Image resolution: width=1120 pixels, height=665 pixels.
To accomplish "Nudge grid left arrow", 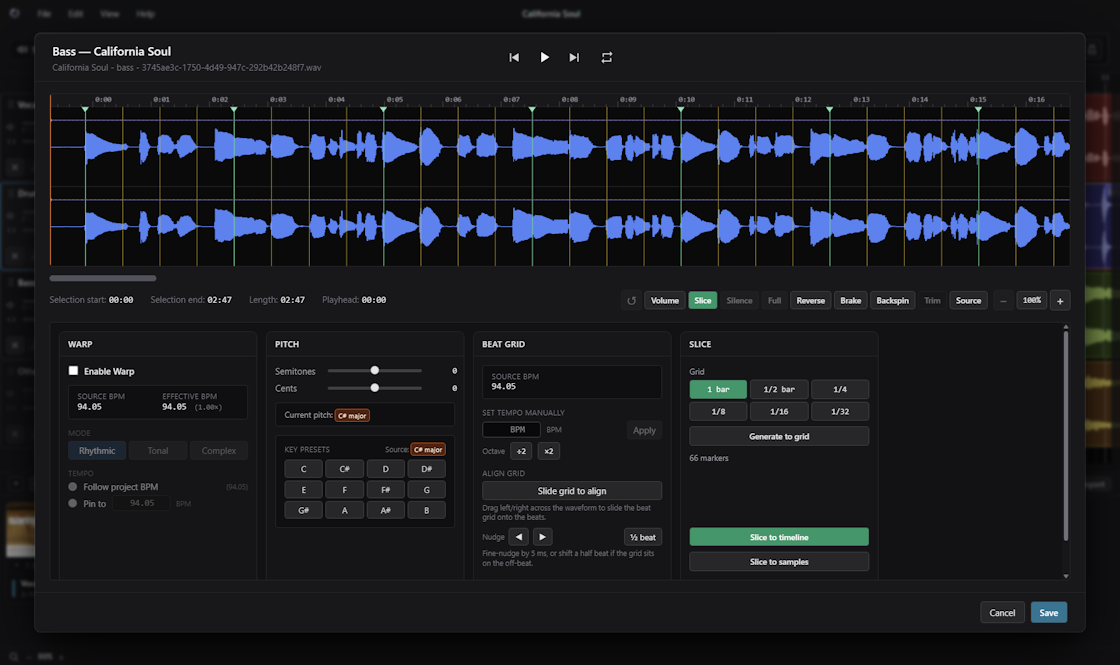I will click(519, 536).
